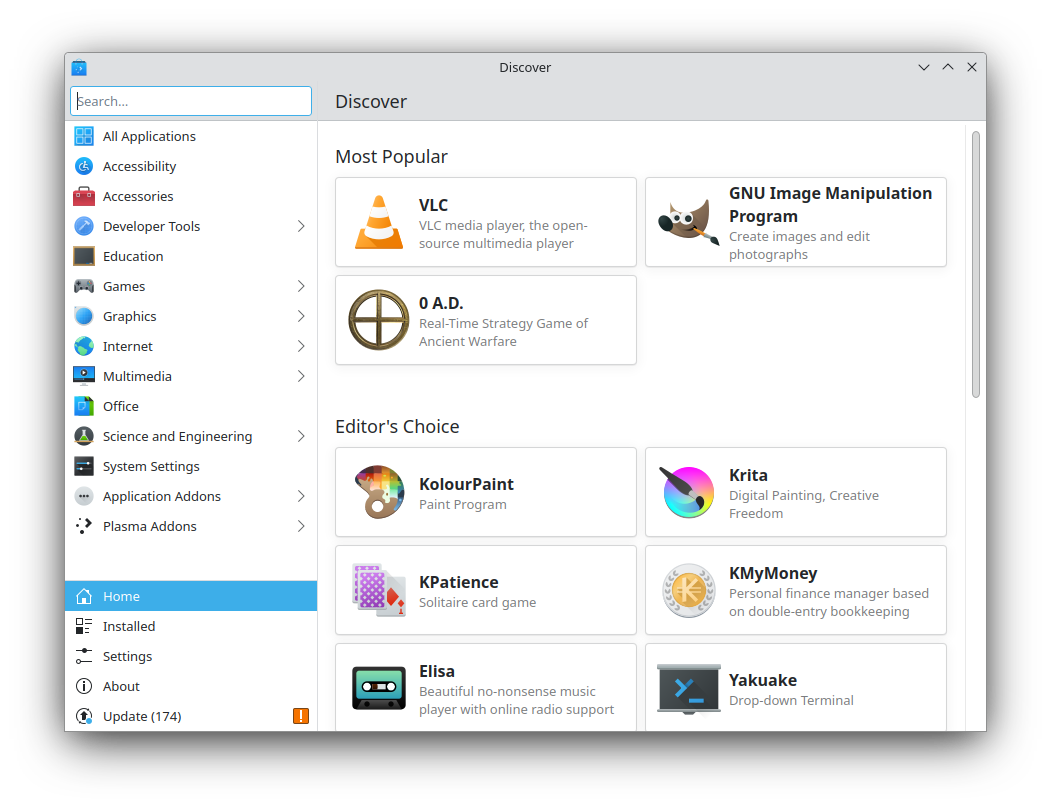Click the 0 A.D. shield icon

coord(378,320)
